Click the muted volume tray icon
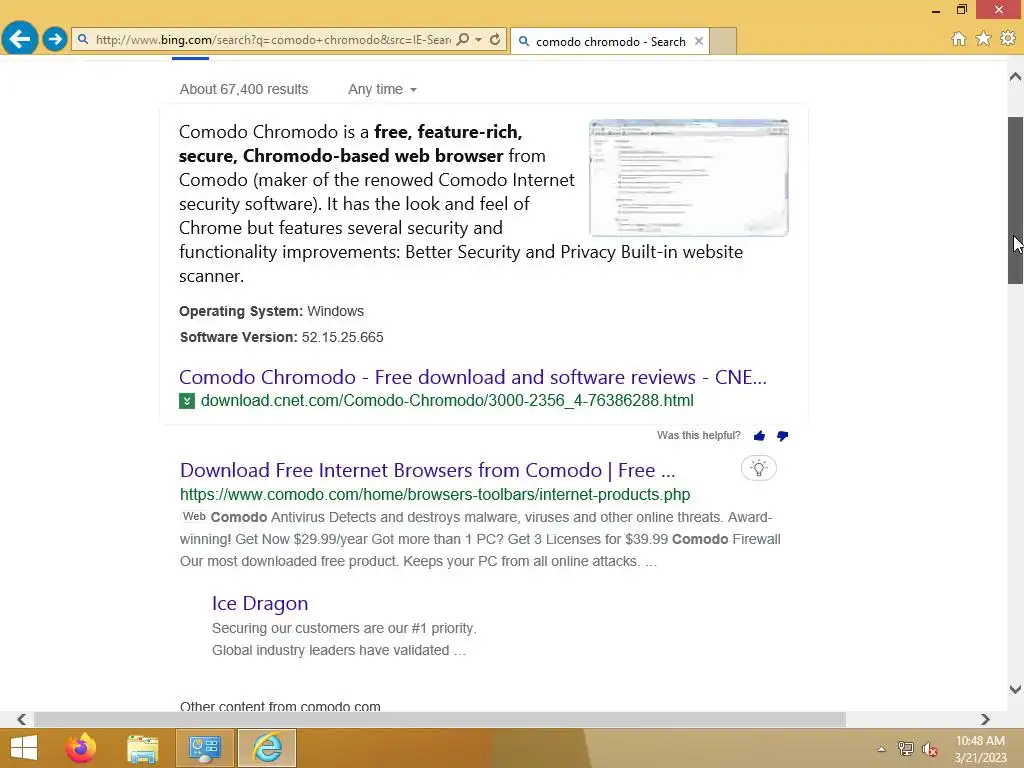This screenshot has width=1024, height=768. tap(929, 750)
